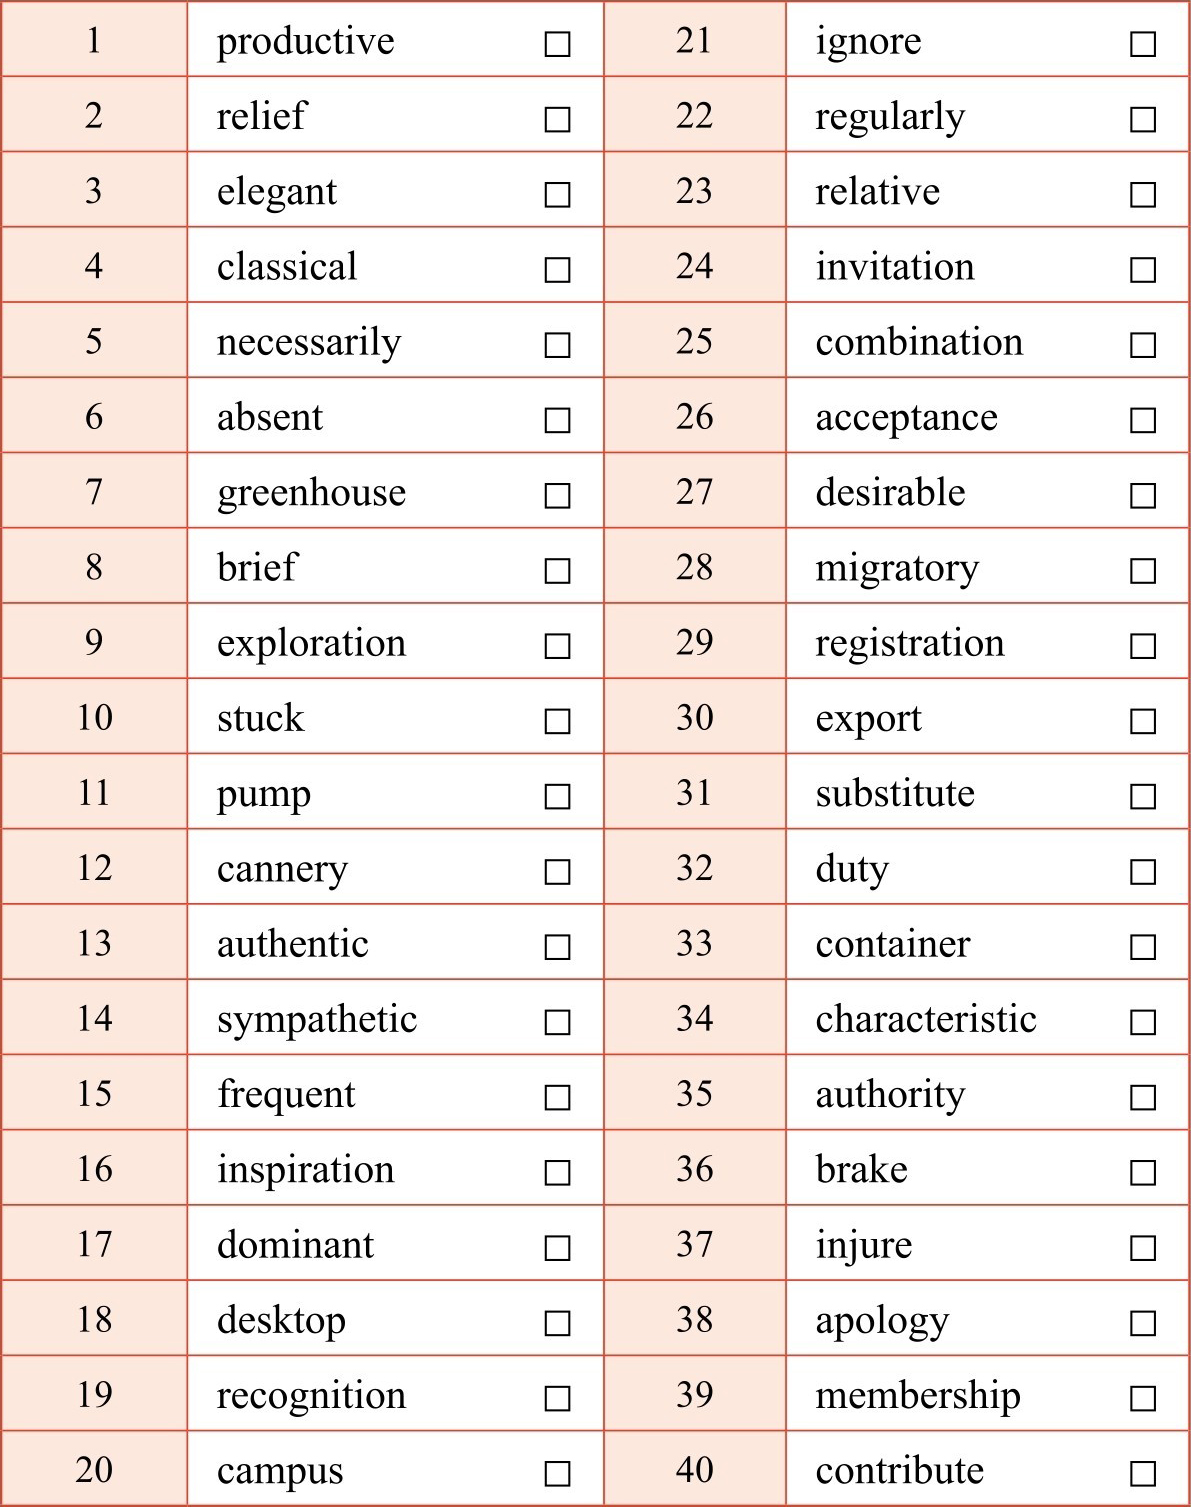
Task: Tick the box beside "stuck"
Action: tap(557, 721)
